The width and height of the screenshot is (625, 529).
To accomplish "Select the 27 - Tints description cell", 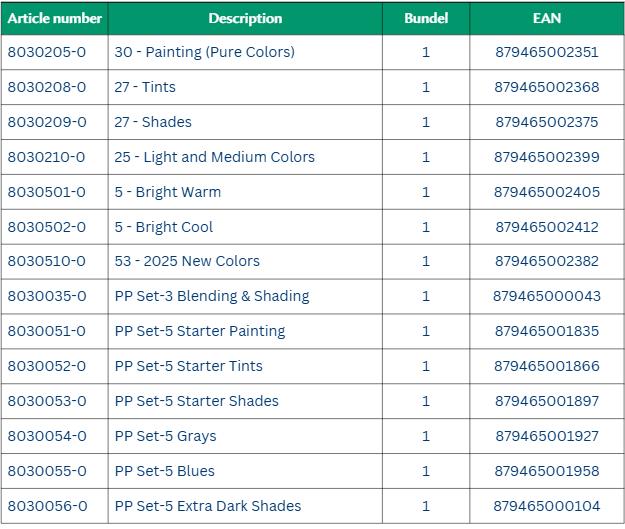I will 145,87.
